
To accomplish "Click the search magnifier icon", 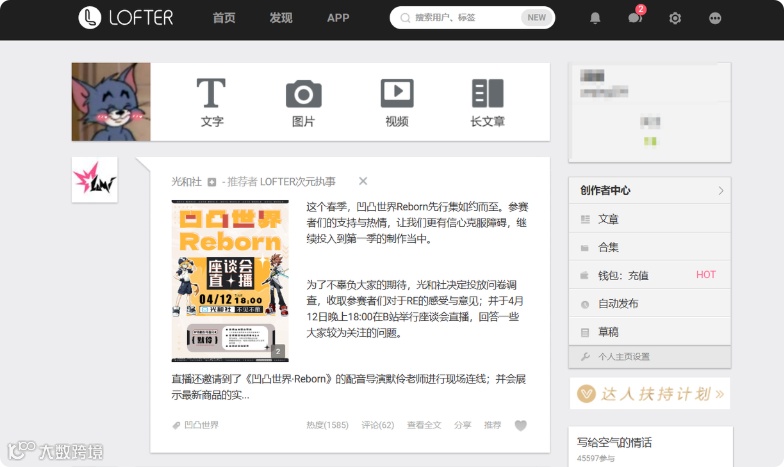I will pyautogui.click(x=405, y=18).
